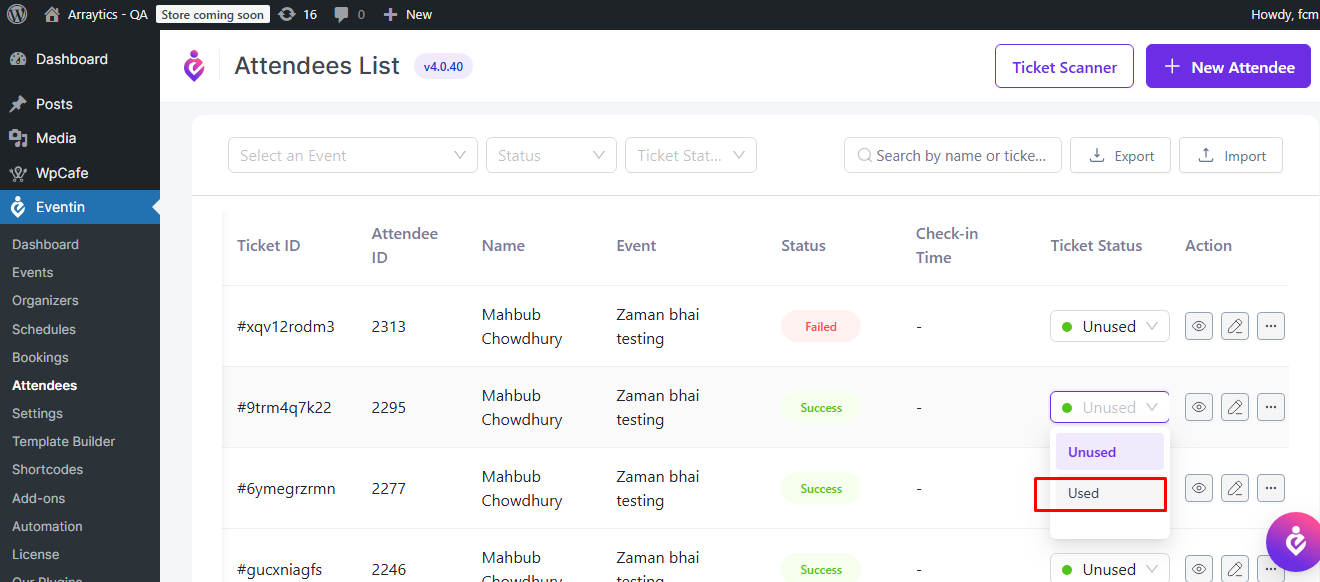Go to Organizers submenu
Image resolution: width=1320 pixels, height=582 pixels.
tap(45, 300)
